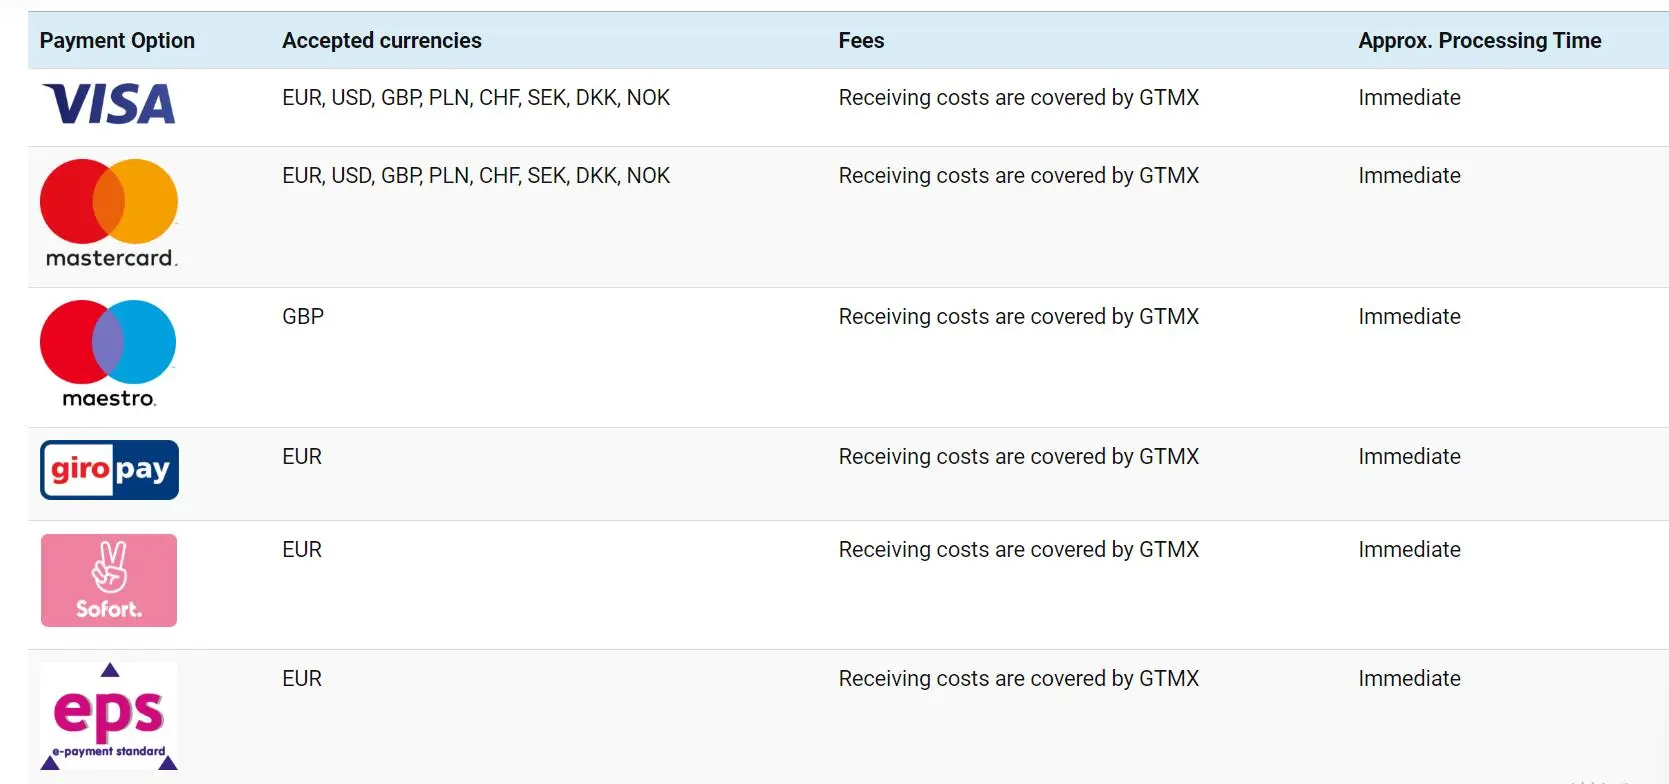Select the Fees column header
The height and width of the screenshot is (784, 1669).
tap(861, 41)
